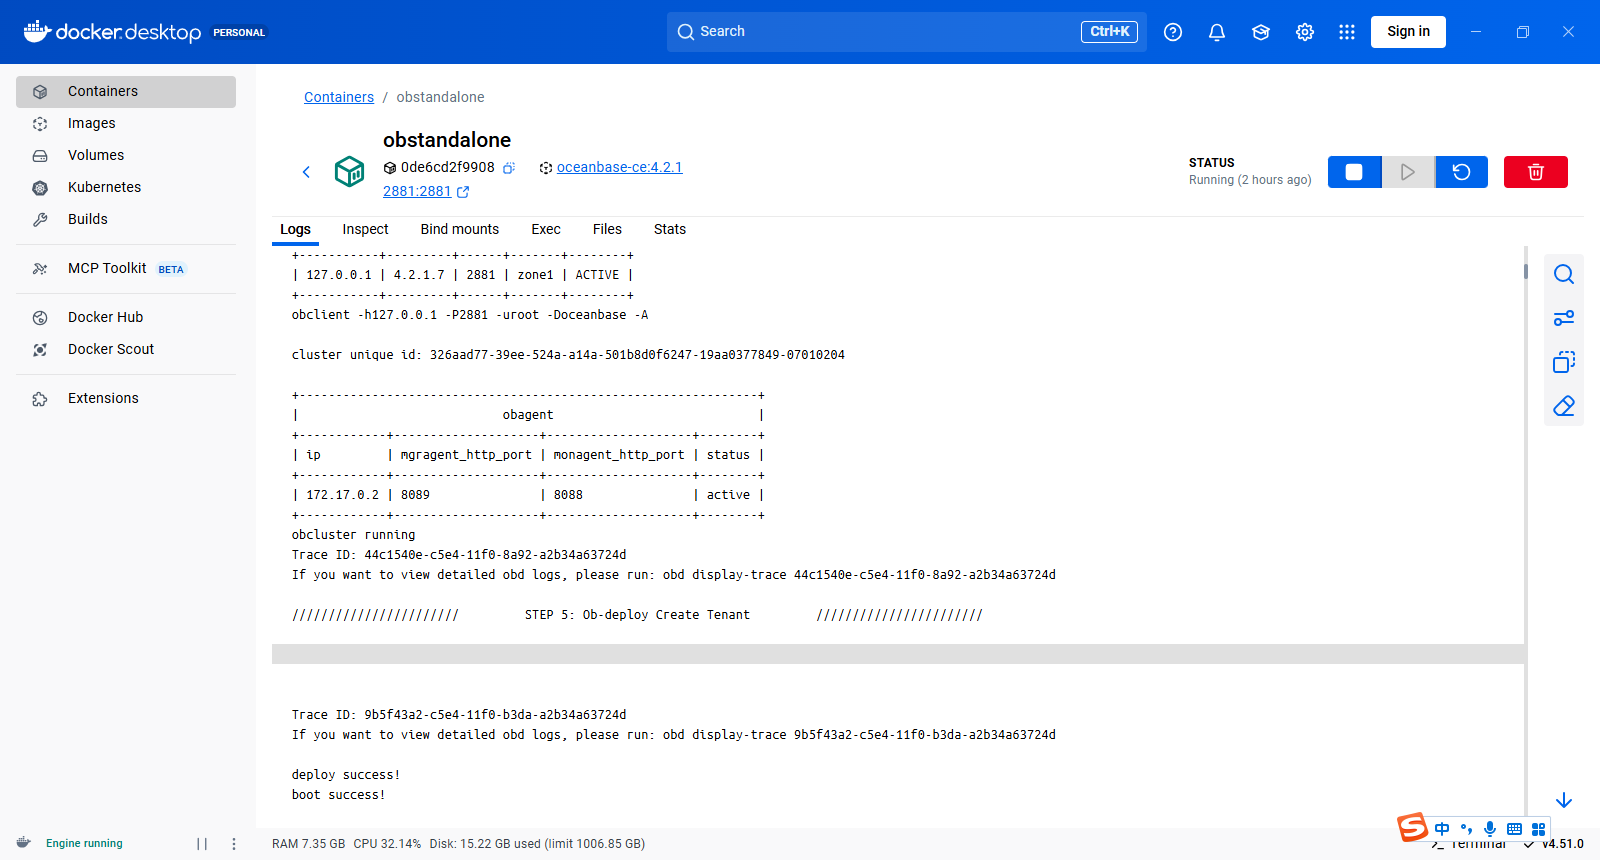Open the notifications bell
This screenshot has height=860, width=1600.
[x=1217, y=32]
